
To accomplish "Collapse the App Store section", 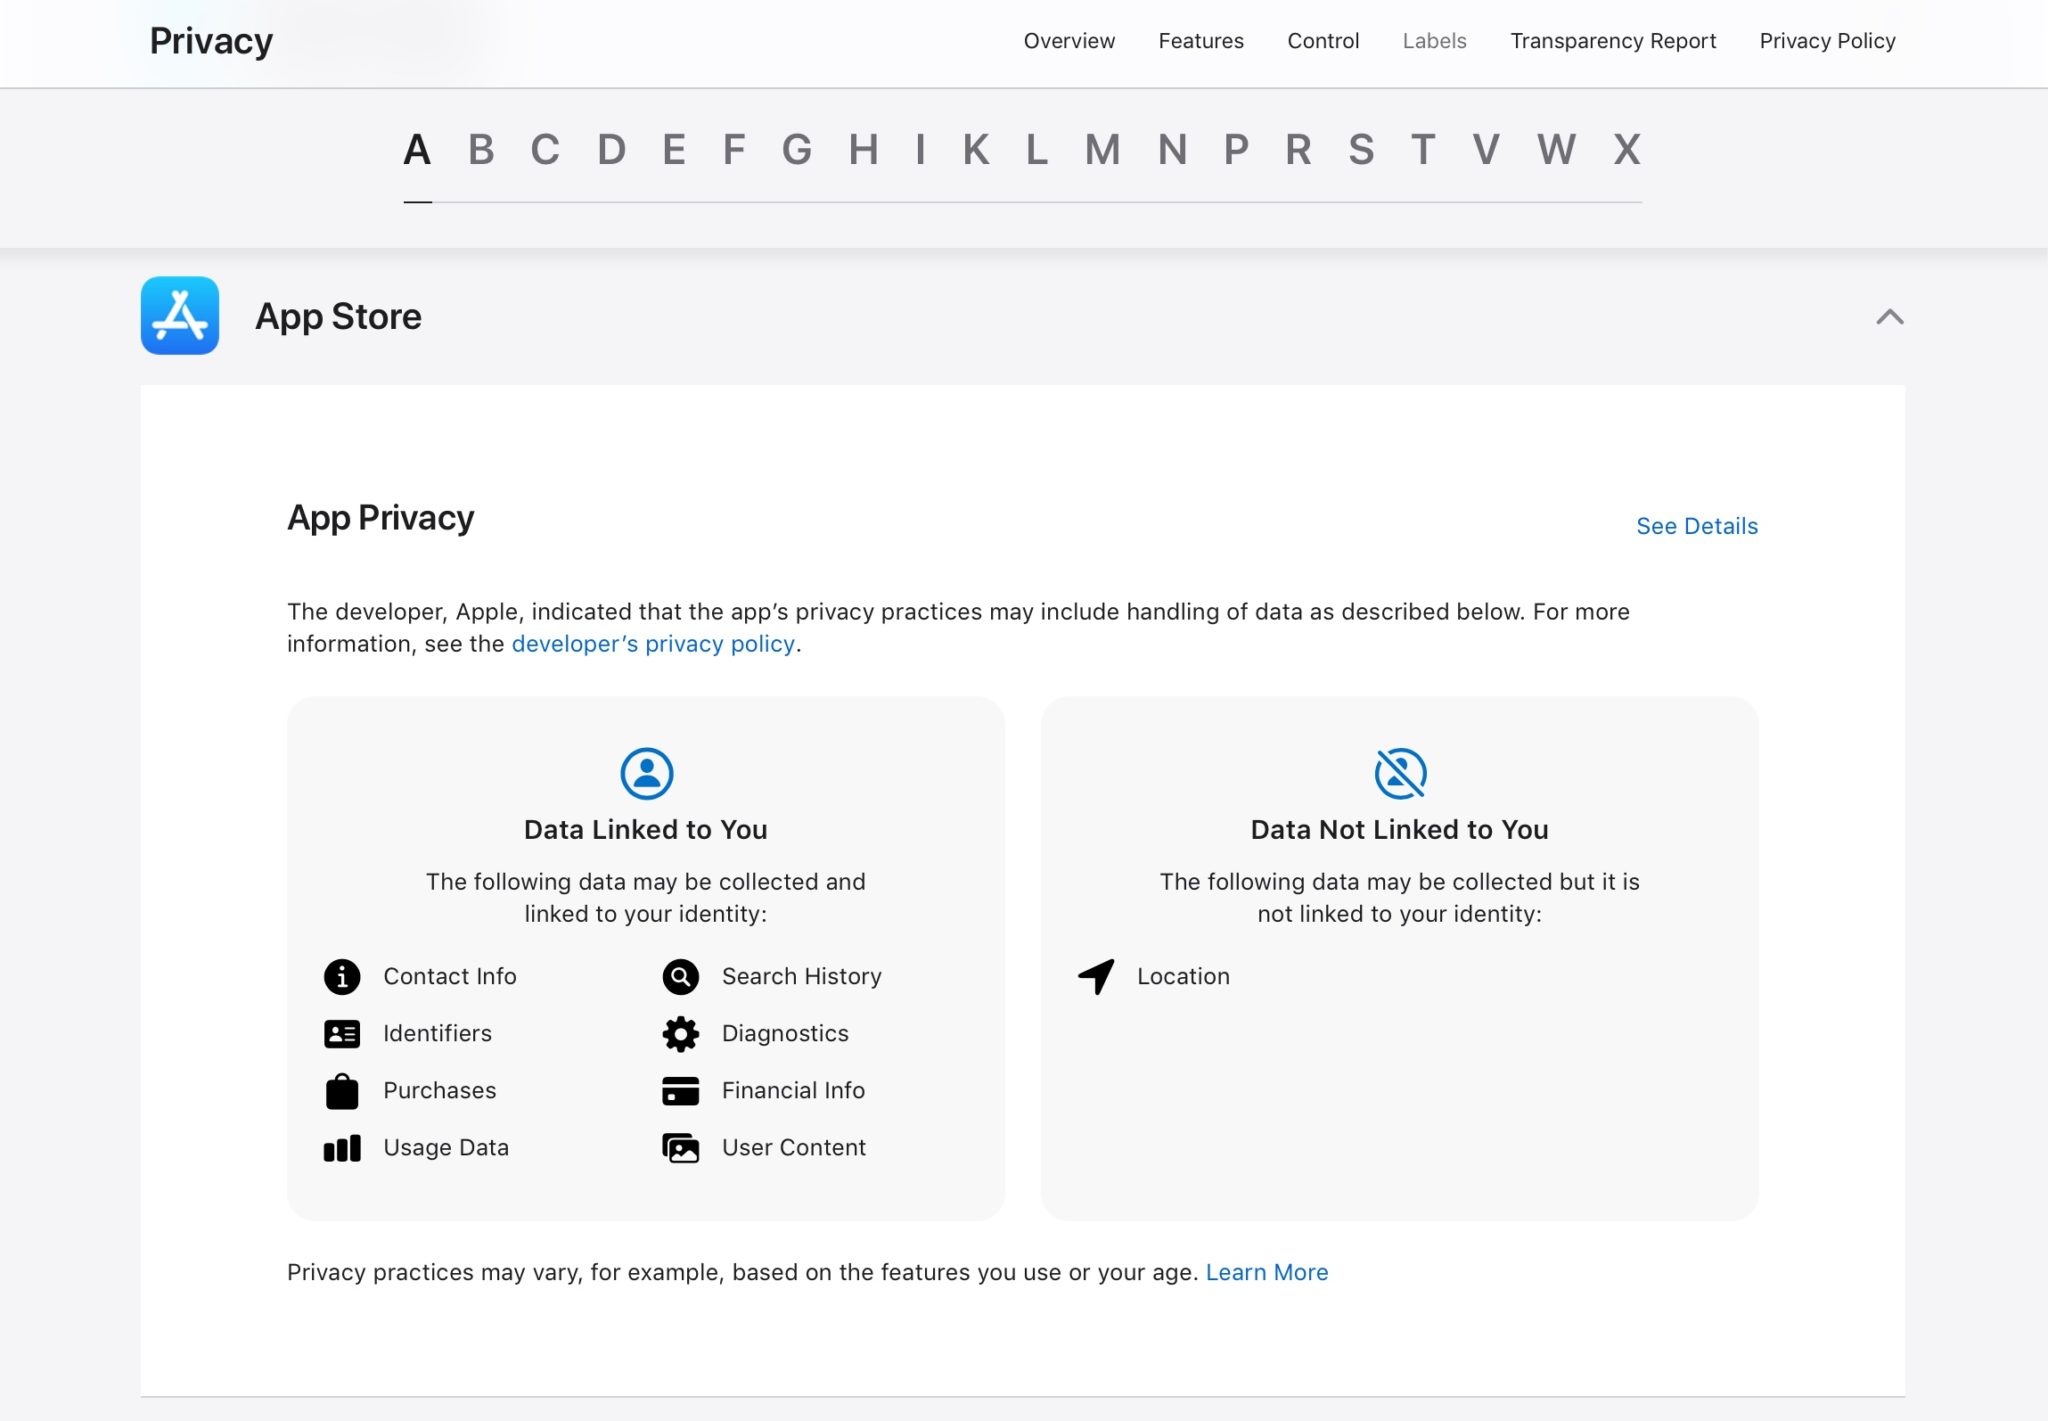I will pyautogui.click(x=1889, y=317).
